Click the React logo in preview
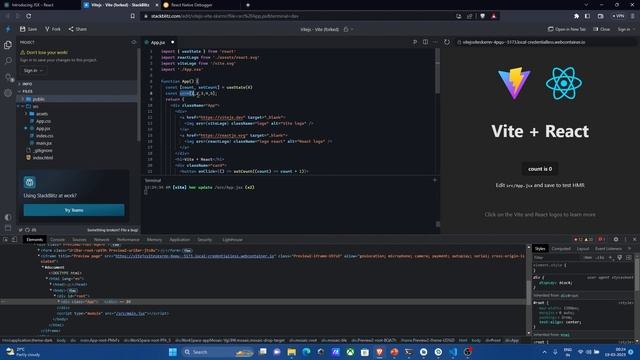The width and height of the screenshot is (640, 360). [x=564, y=83]
